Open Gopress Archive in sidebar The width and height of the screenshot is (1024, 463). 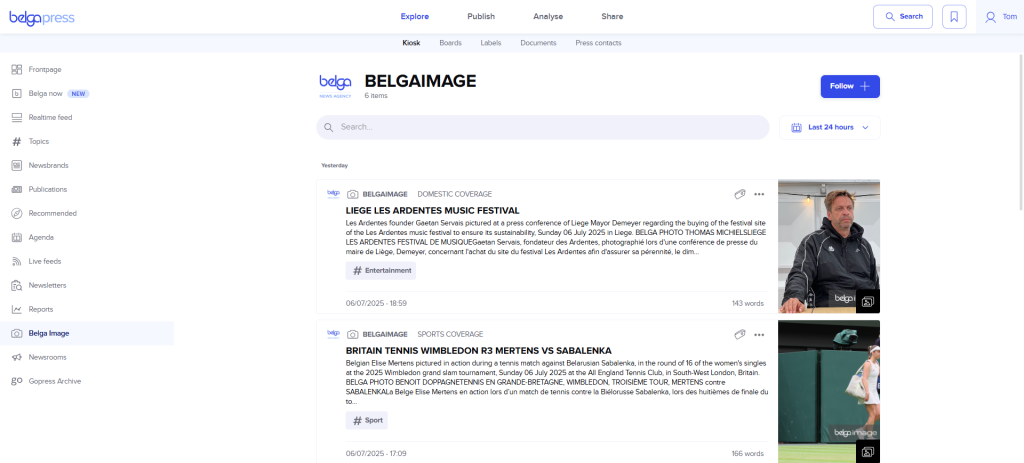(54, 381)
